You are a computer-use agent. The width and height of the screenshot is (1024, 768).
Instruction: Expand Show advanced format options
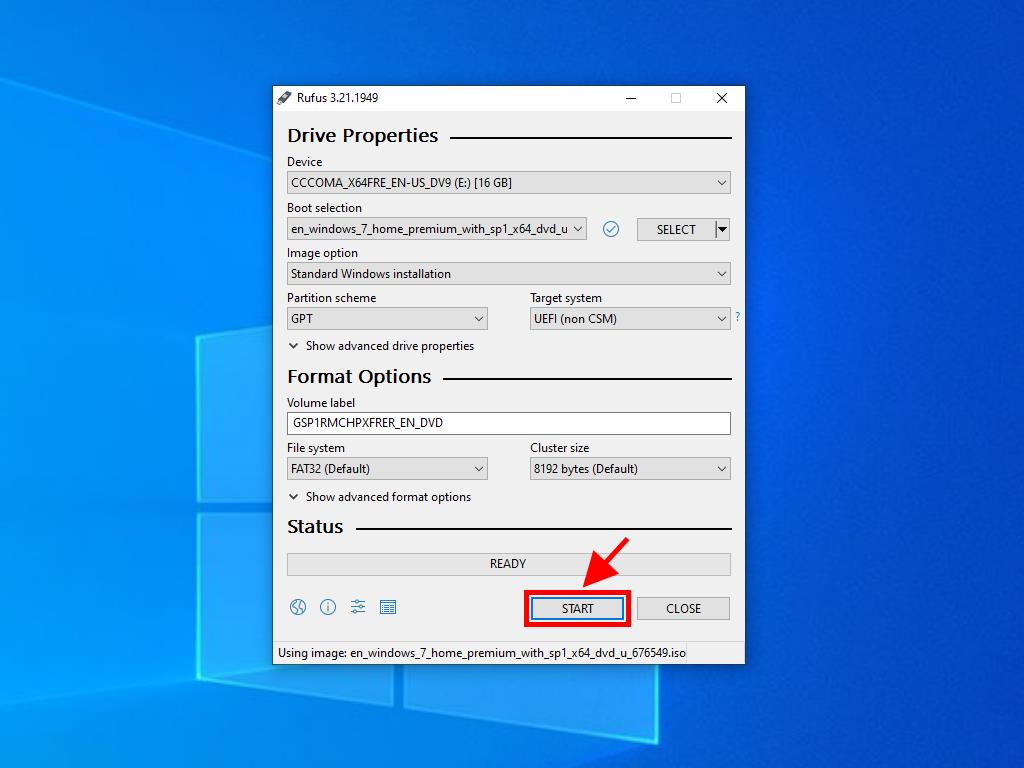click(x=379, y=497)
